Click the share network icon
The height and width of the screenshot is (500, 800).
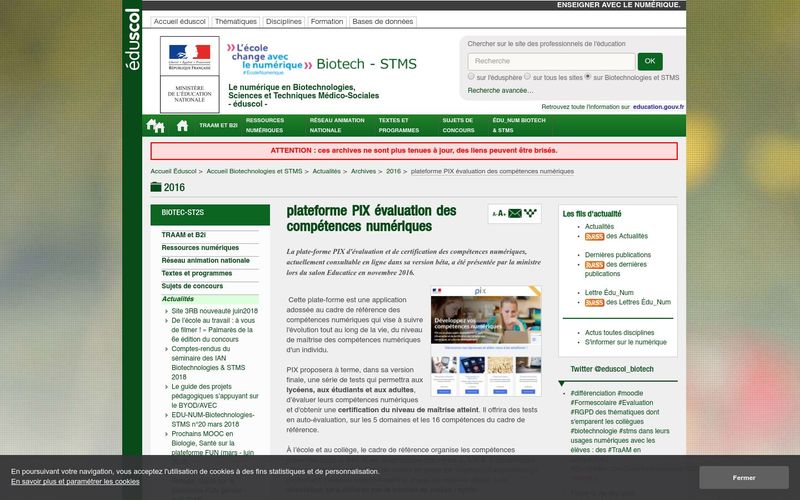(530, 213)
